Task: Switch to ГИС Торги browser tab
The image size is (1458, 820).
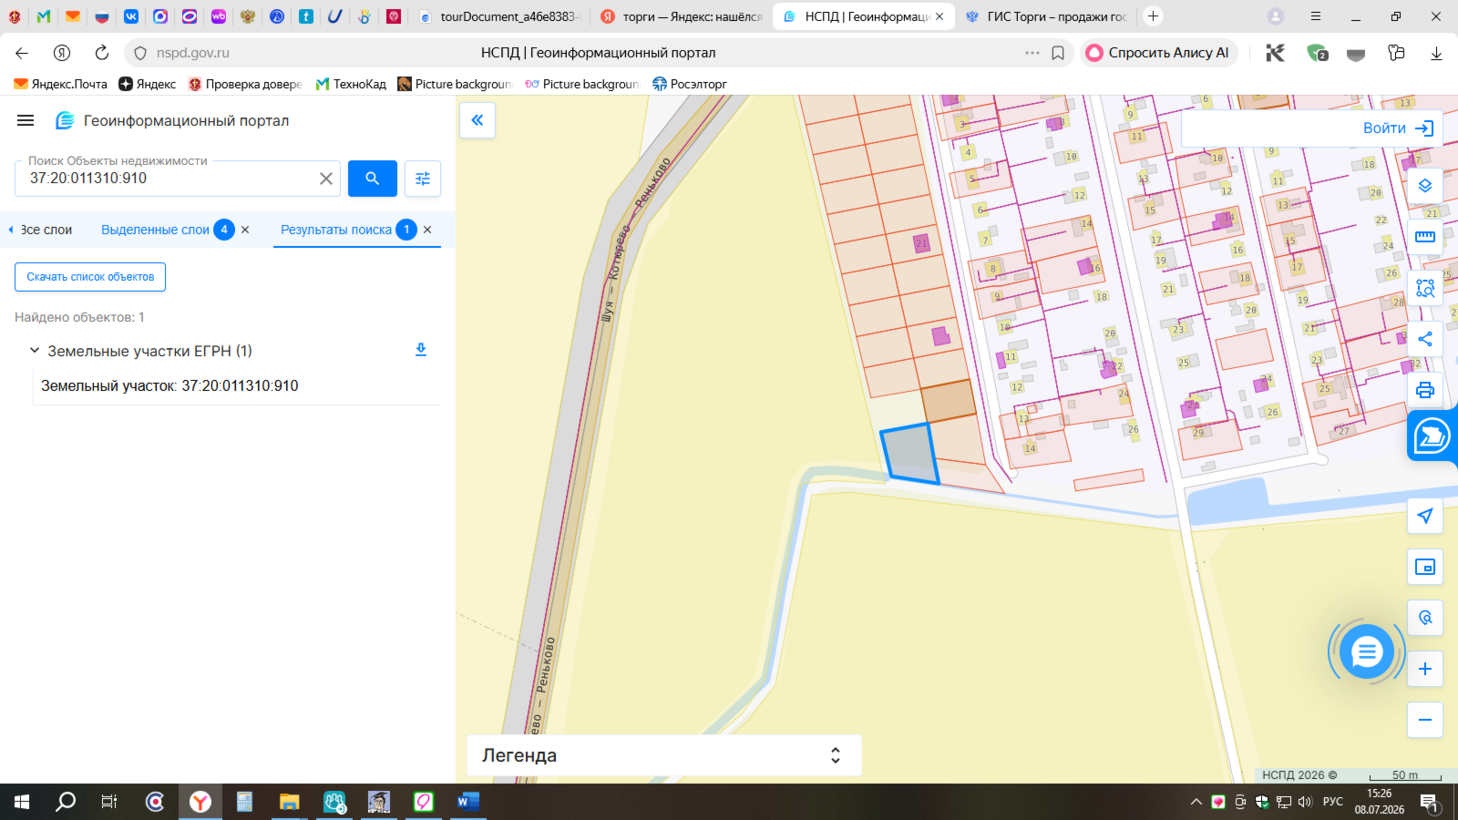Action: 1046,16
